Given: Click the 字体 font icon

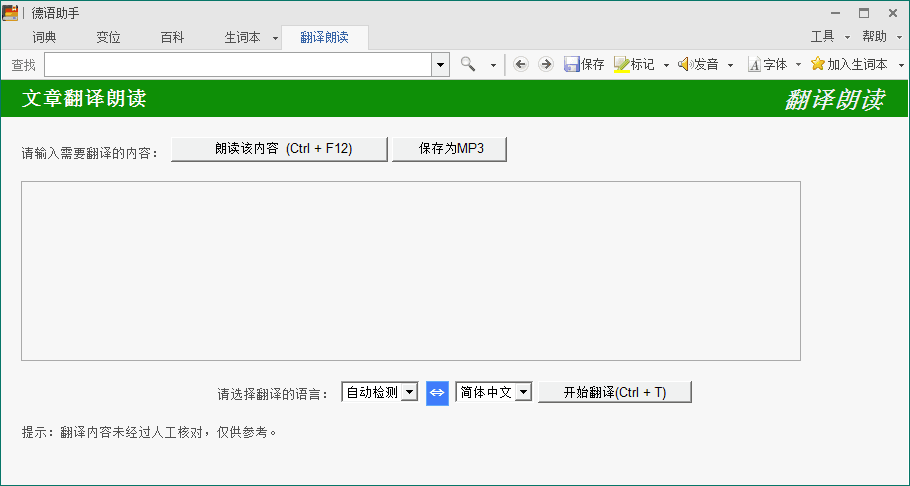Looking at the screenshot, I should [x=754, y=64].
